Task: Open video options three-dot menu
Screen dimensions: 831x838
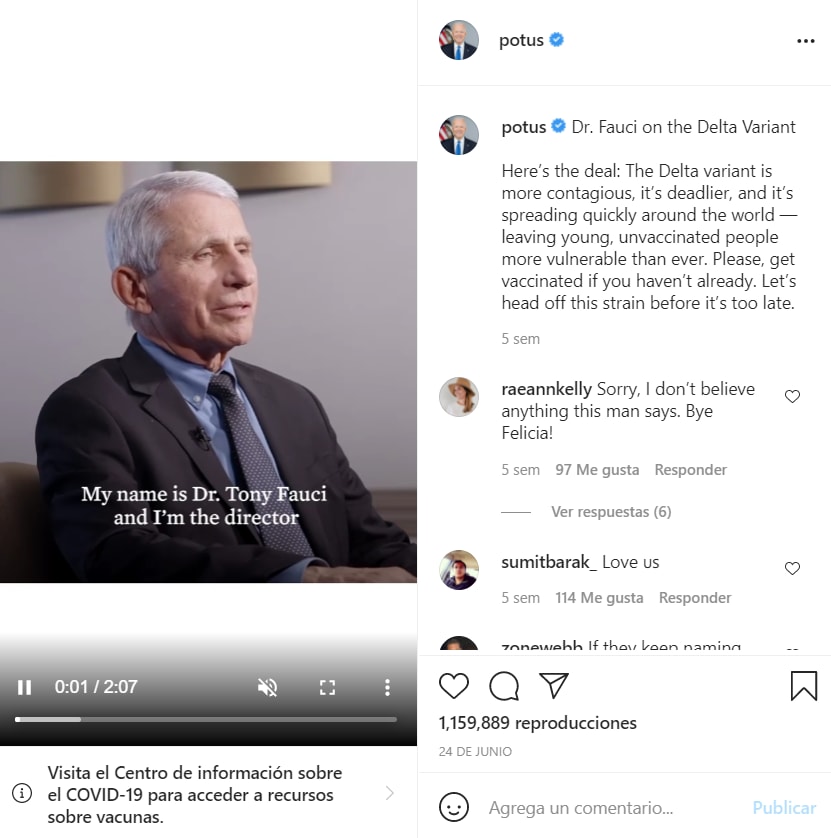Action: [x=387, y=687]
